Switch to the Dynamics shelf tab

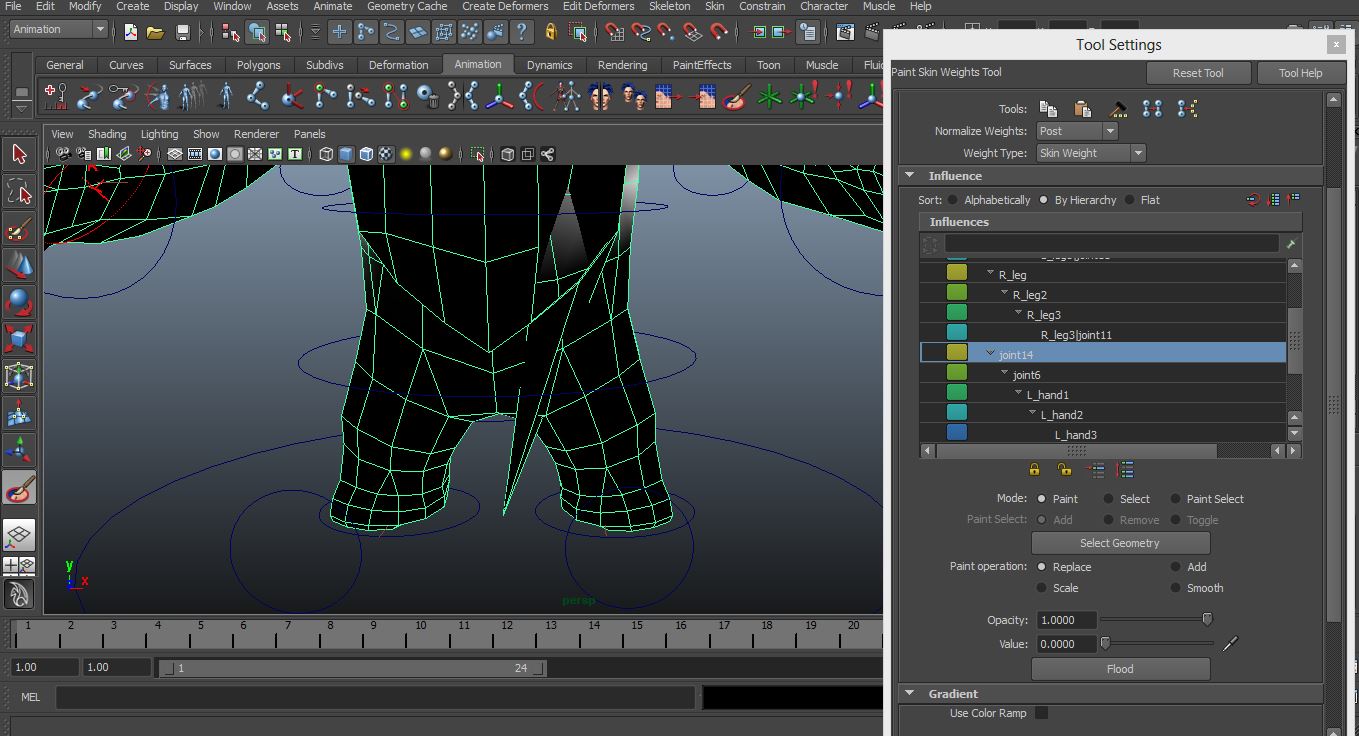pos(550,64)
